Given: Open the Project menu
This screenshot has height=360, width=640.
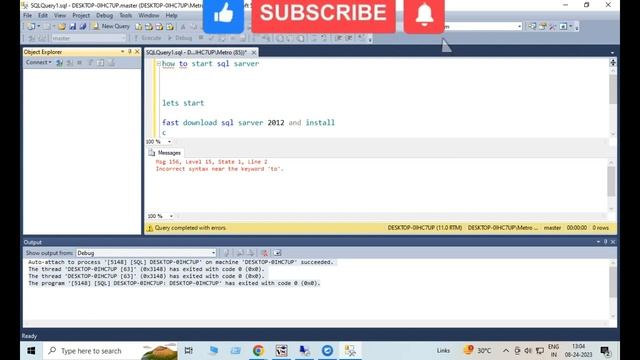Looking at the screenshot, I should click(81, 16).
